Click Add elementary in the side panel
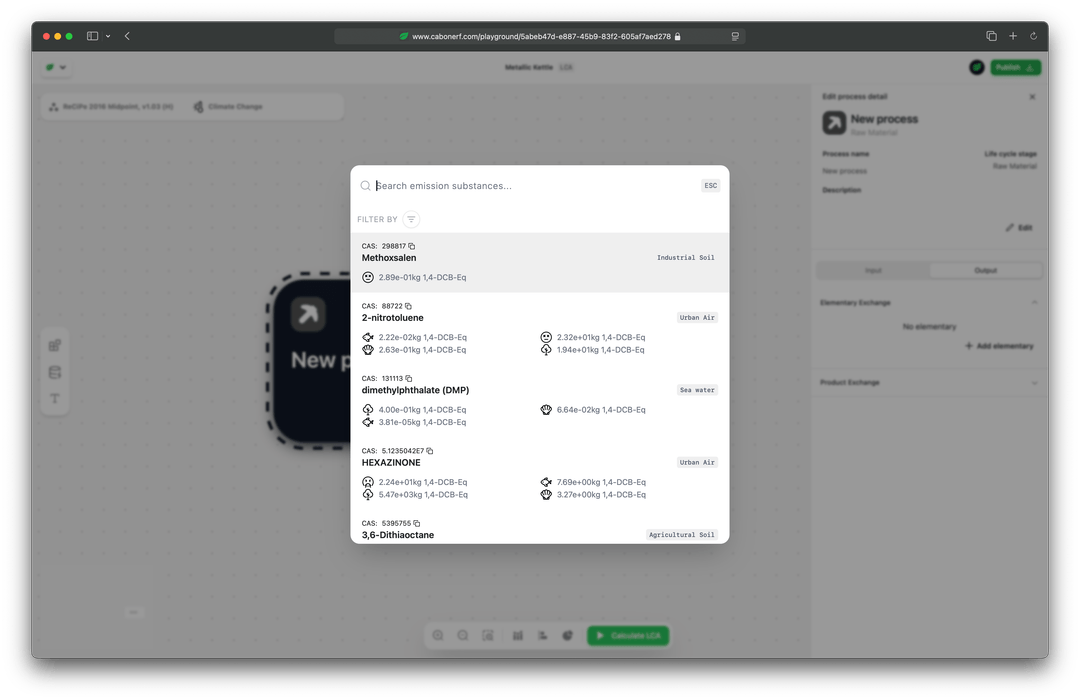The width and height of the screenshot is (1080, 700). click(999, 346)
